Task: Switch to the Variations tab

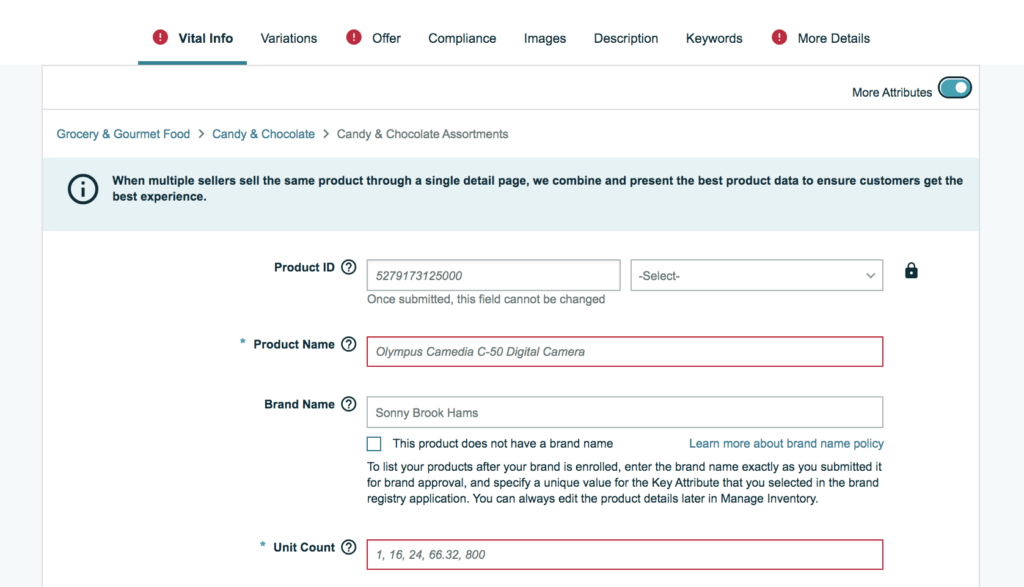Action: pos(289,38)
